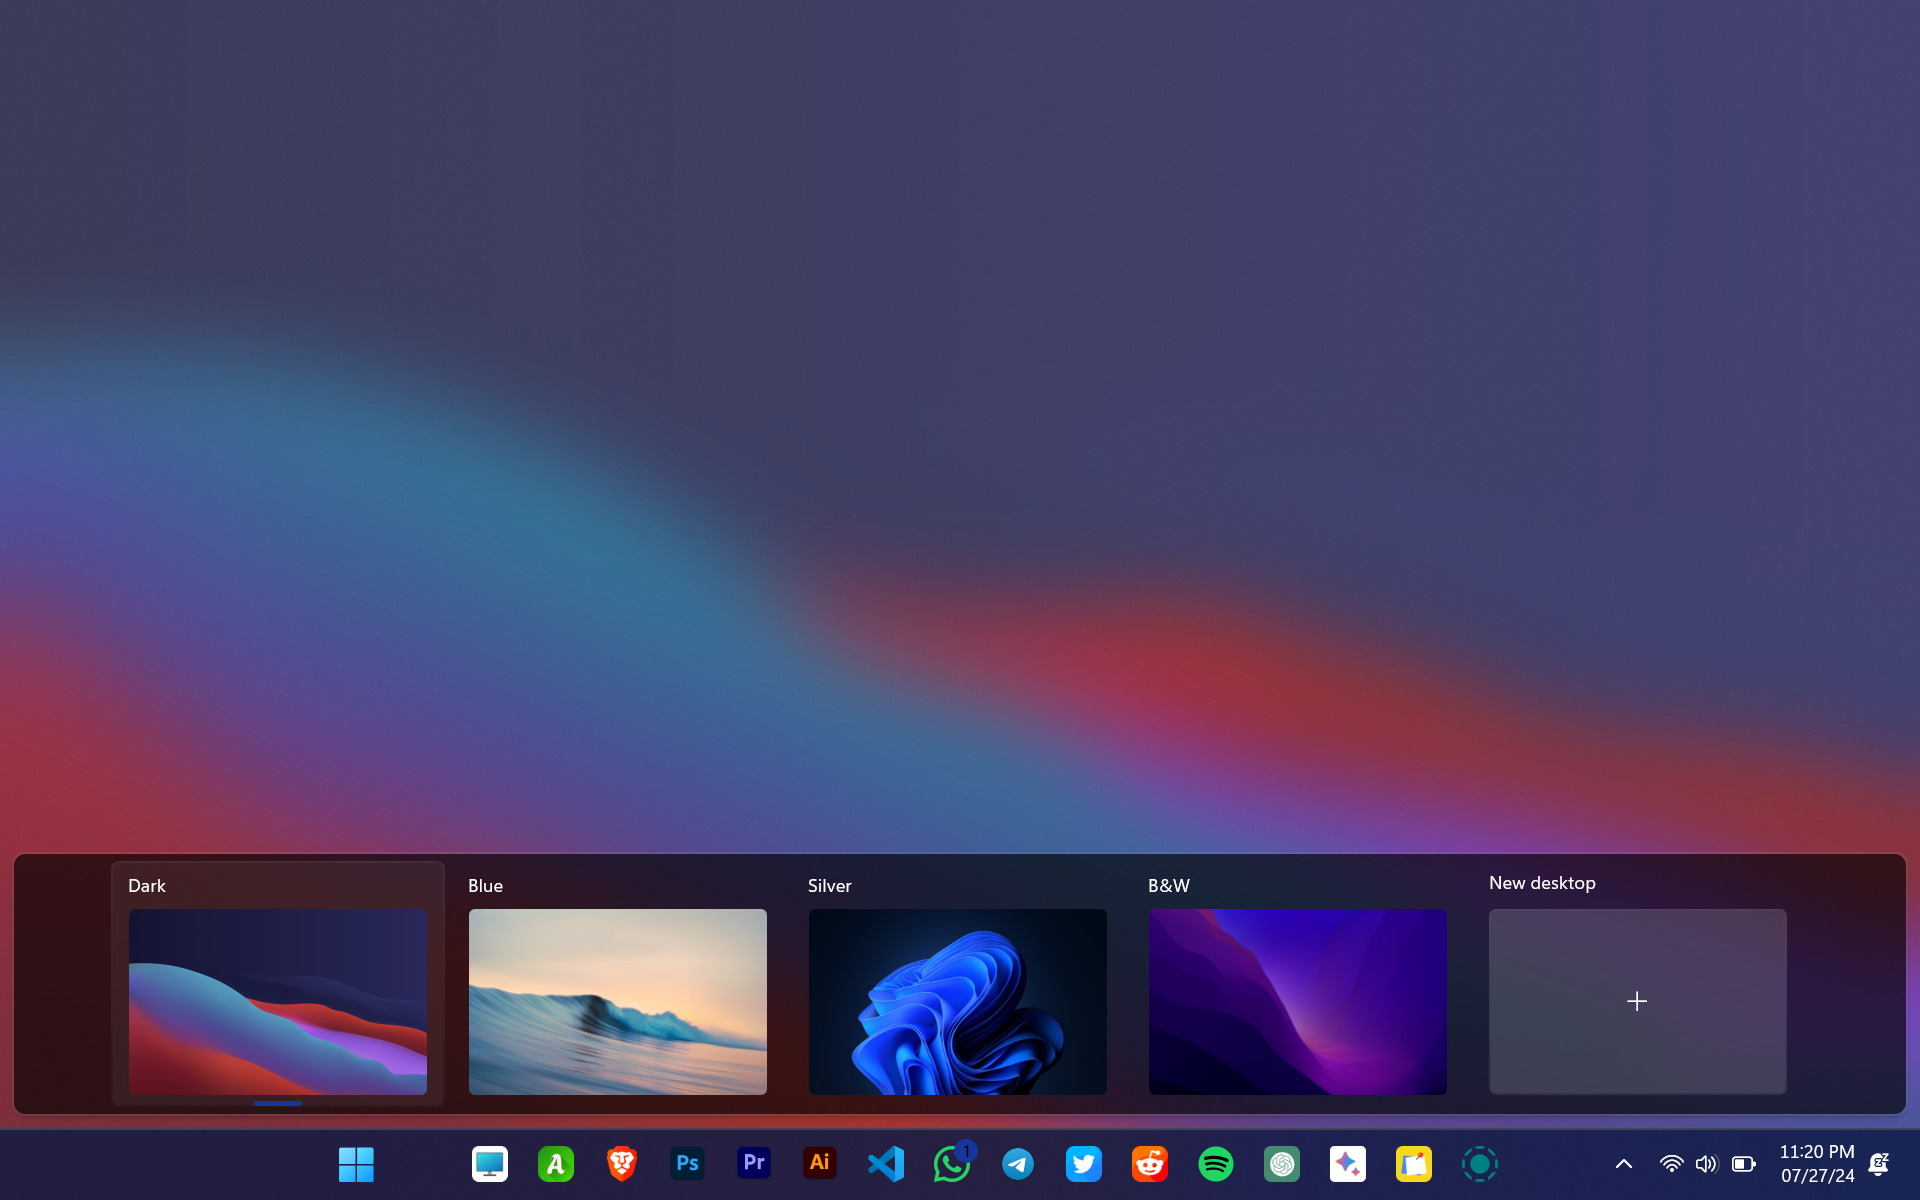Open Telegram from taskbar
1920x1200 pixels.
point(1018,1164)
